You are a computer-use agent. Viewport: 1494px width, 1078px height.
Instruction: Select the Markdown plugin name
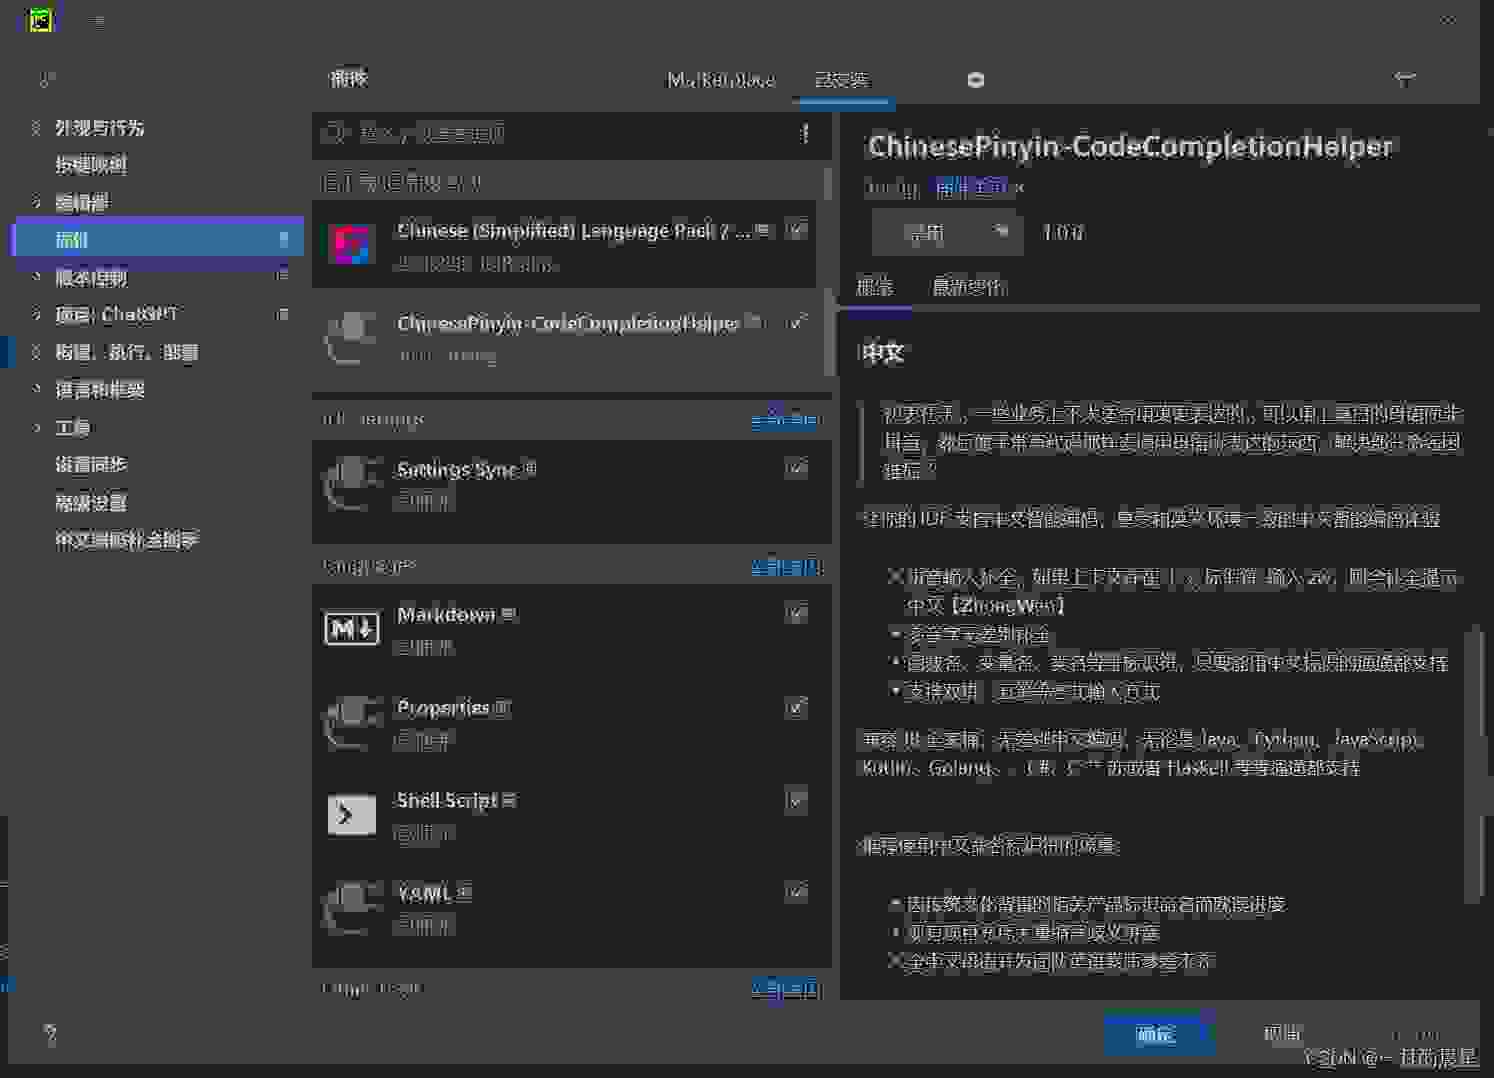[x=446, y=615]
